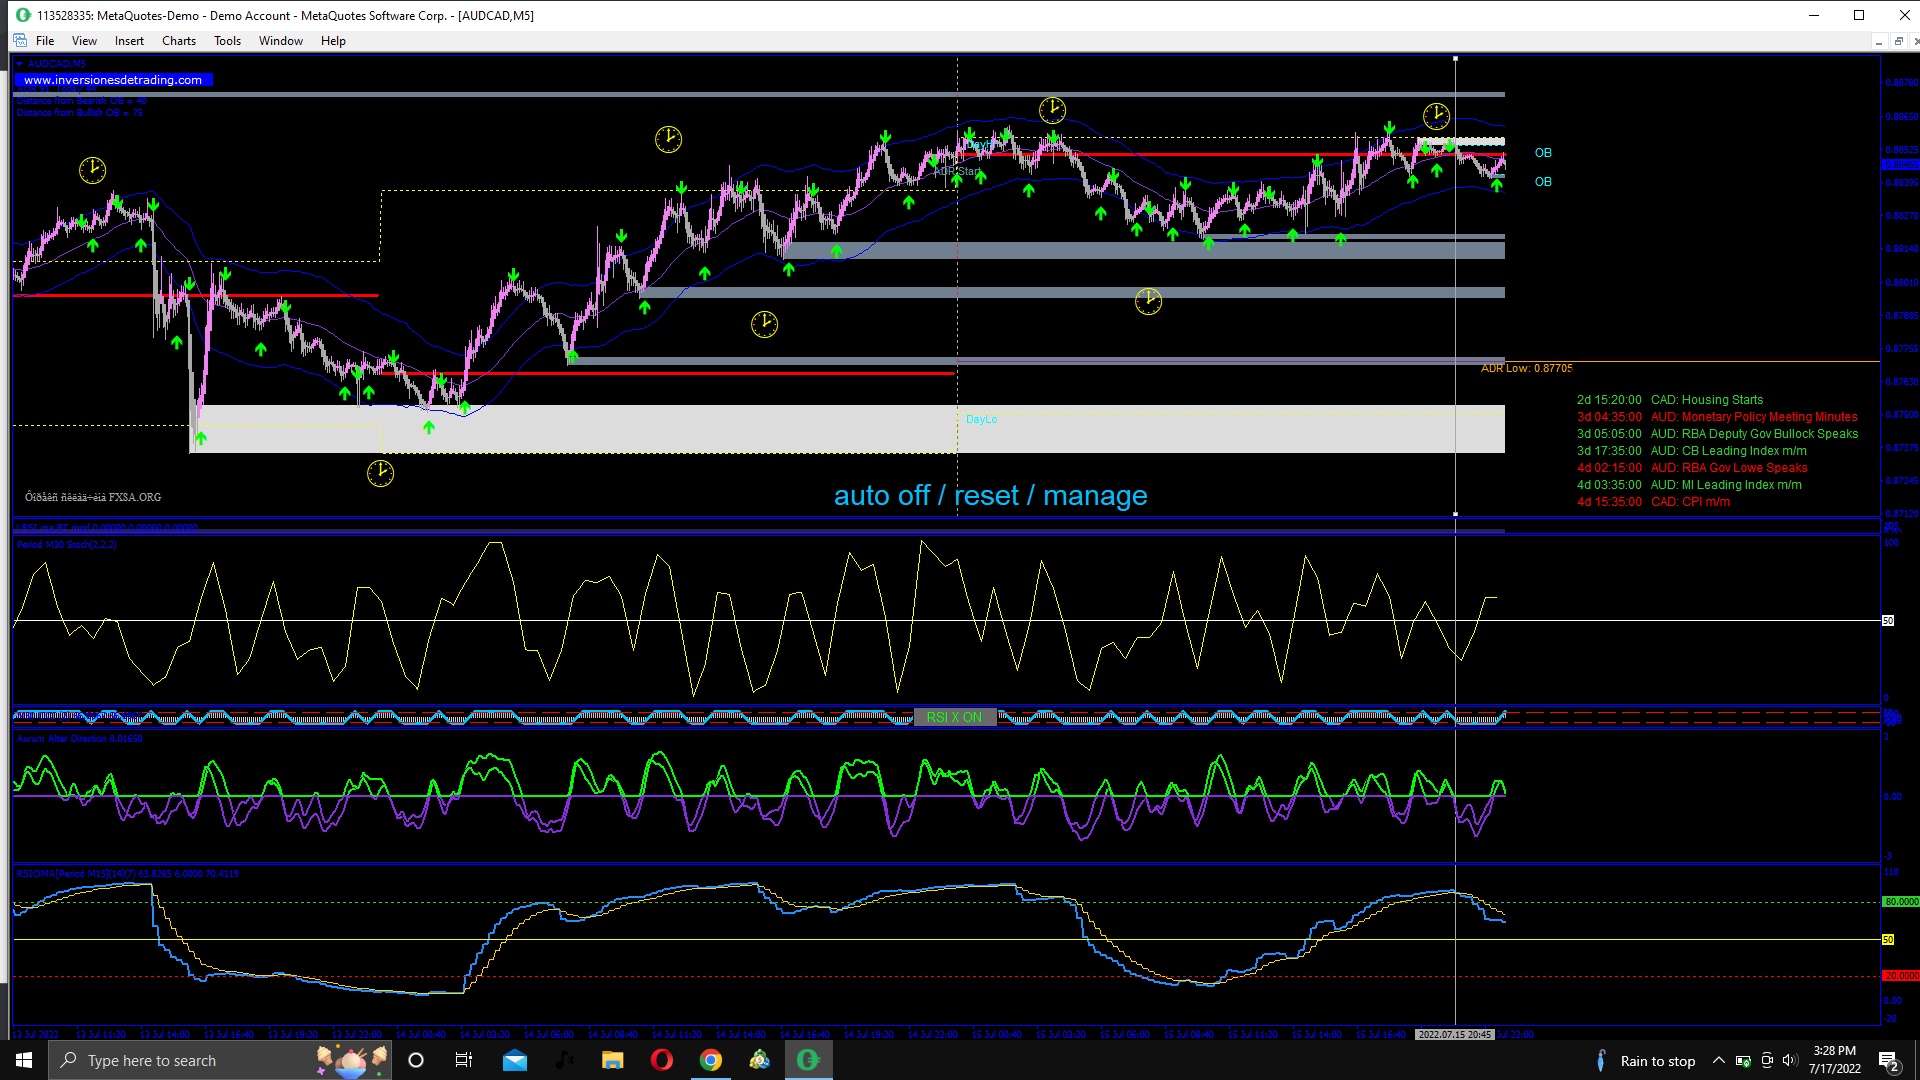Select the upper OB order block label
The image size is (1920, 1080).
click(1543, 153)
